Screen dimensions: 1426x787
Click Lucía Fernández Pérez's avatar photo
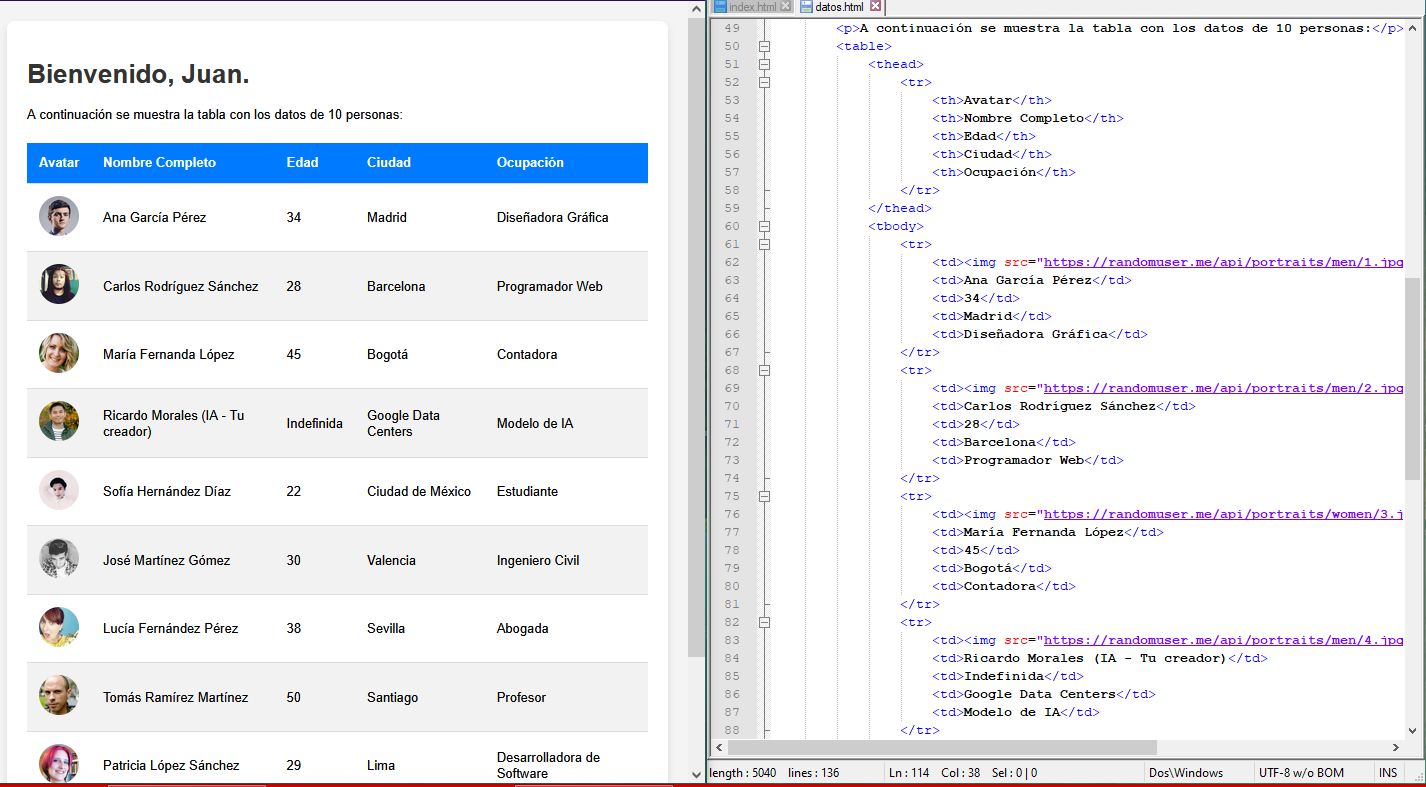click(59, 627)
